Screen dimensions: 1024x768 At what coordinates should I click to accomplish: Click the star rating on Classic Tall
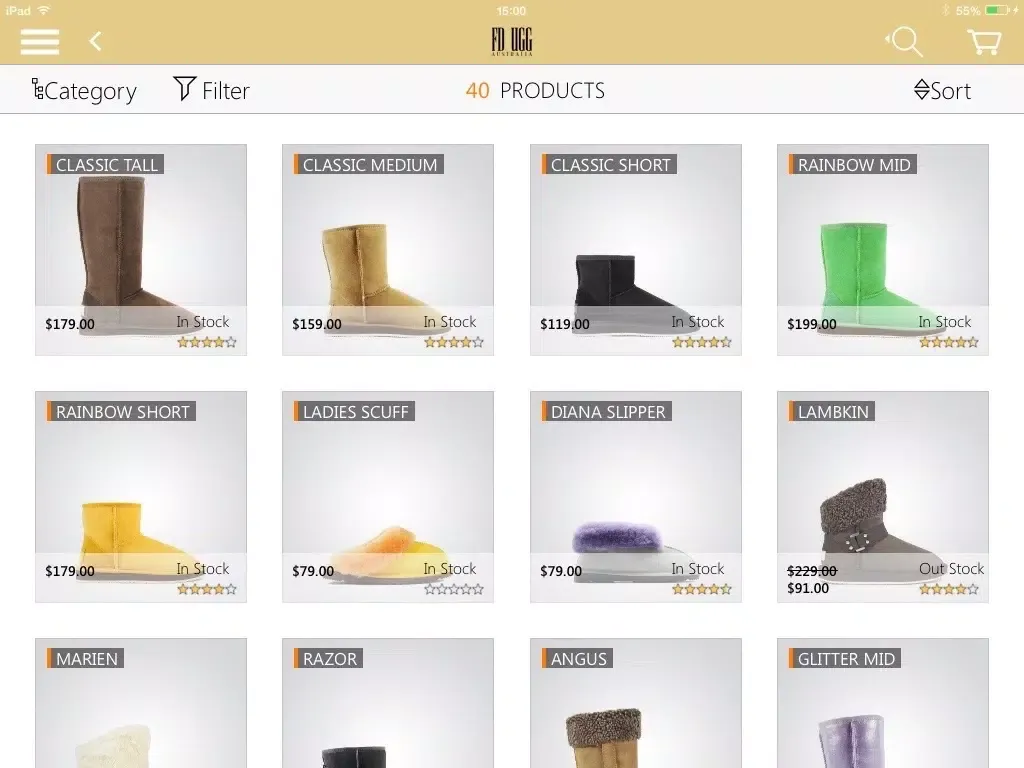tap(206, 342)
